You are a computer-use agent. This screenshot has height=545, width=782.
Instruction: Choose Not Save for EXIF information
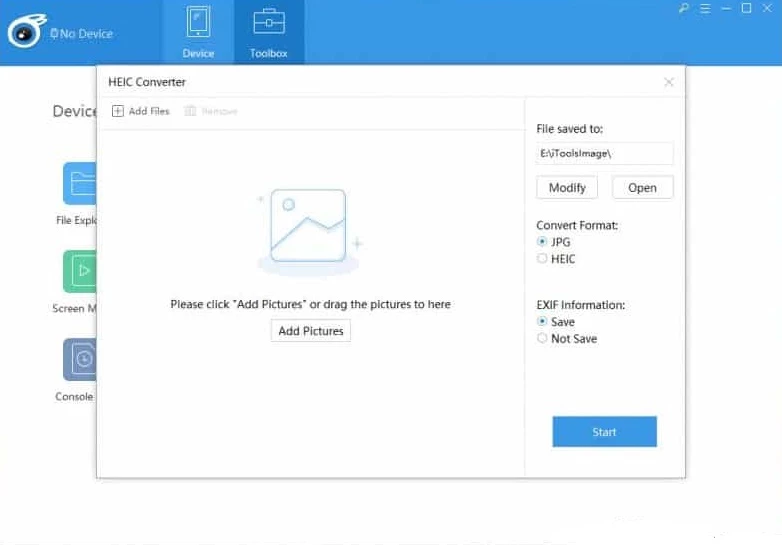tap(542, 339)
